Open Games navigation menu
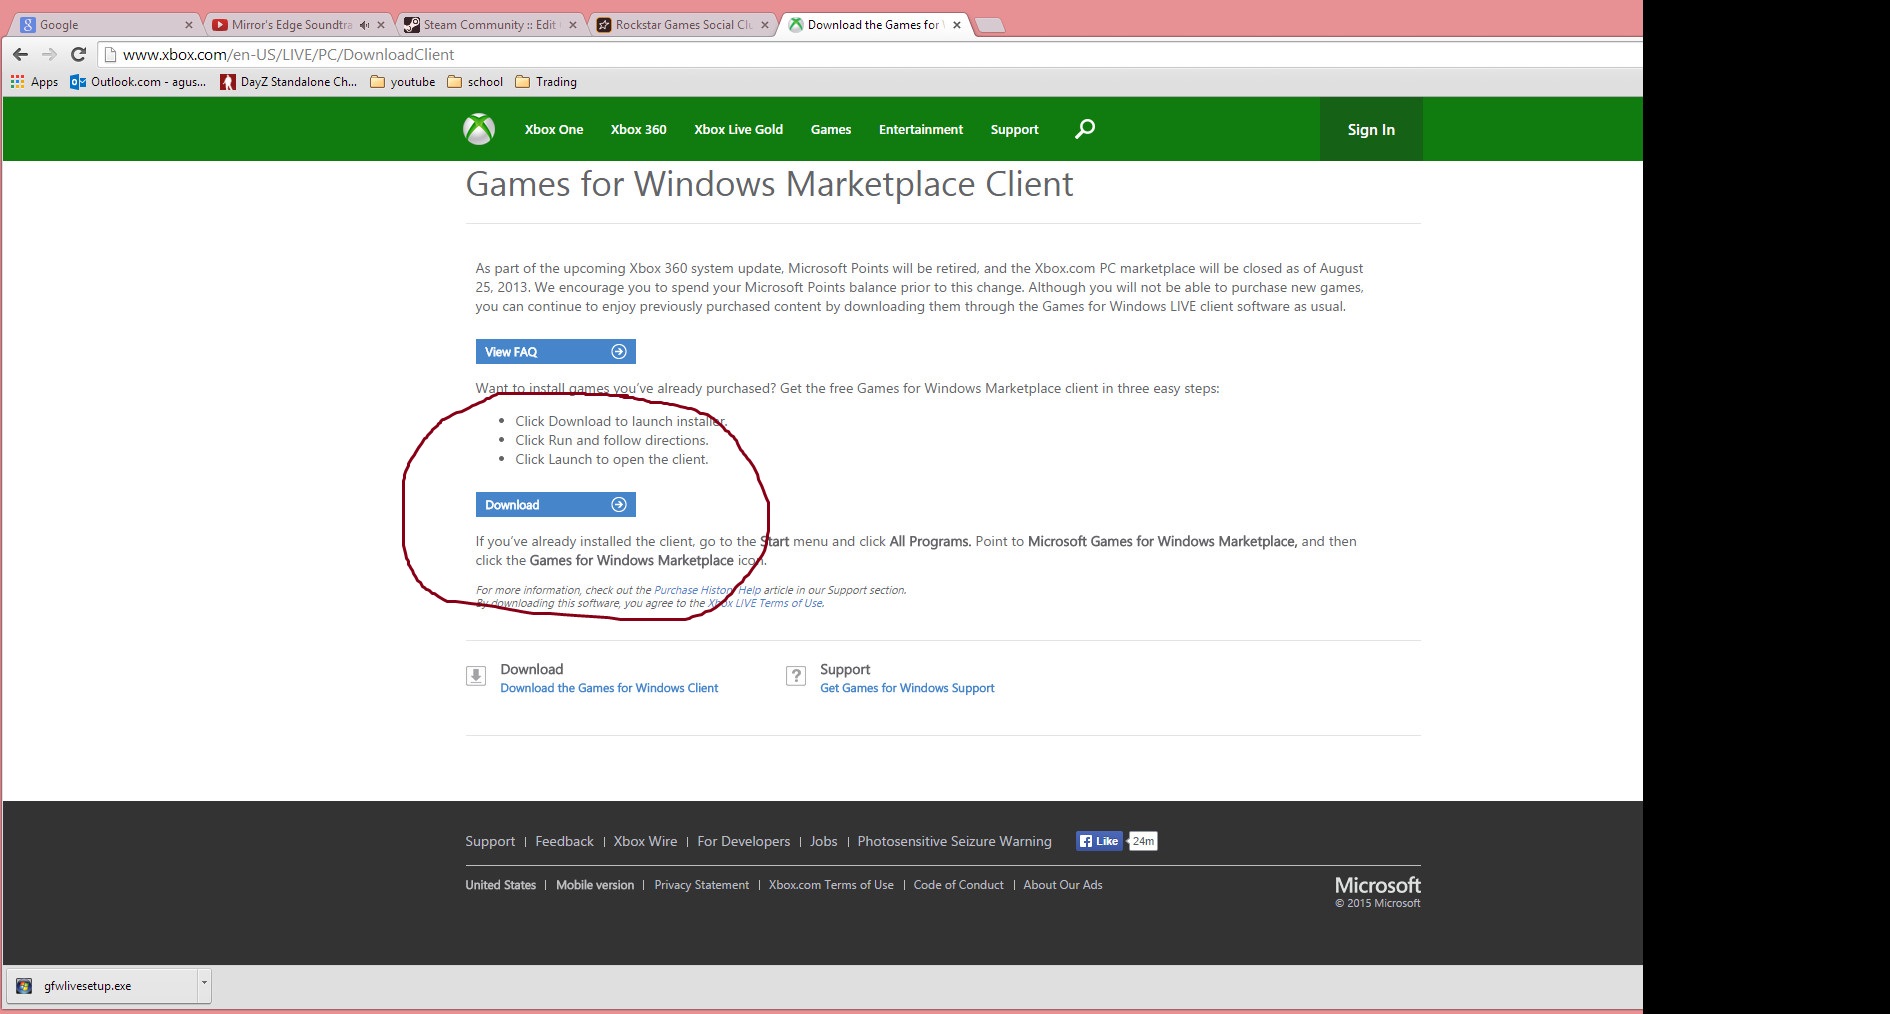The height and width of the screenshot is (1014, 1890). (831, 129)
